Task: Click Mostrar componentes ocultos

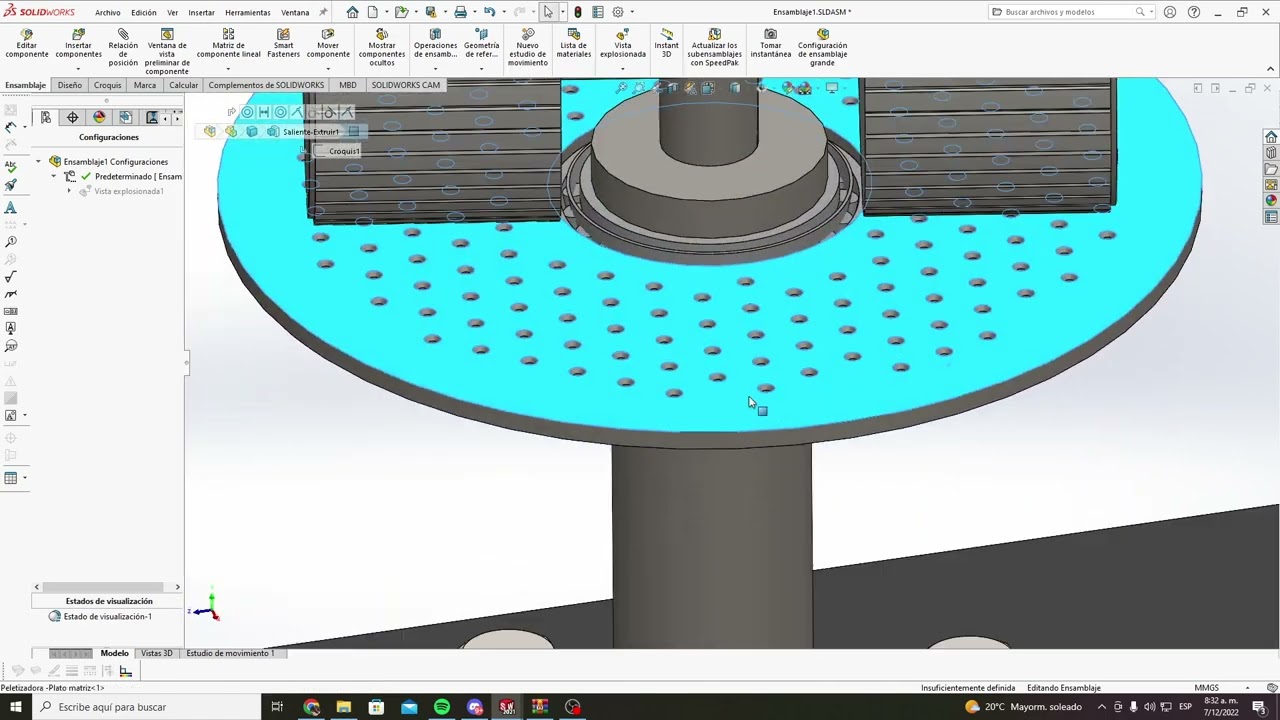Action: (382, 48)
